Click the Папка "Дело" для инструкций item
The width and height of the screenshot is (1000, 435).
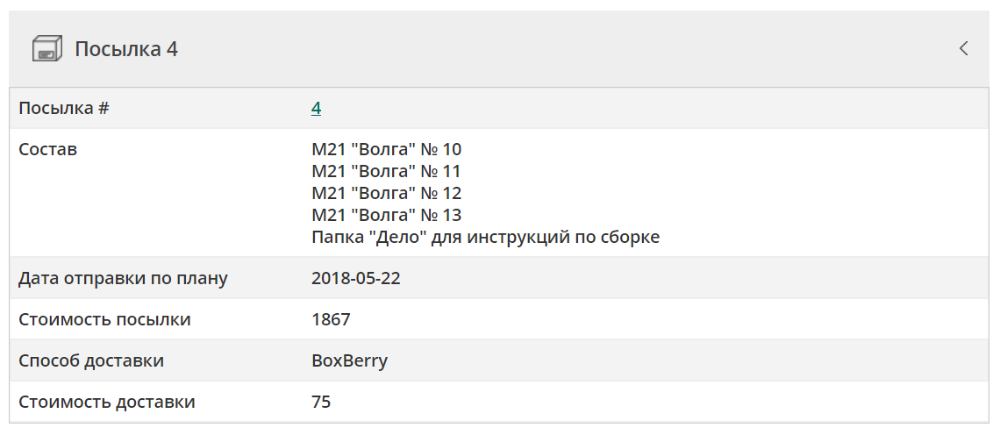pyautogui.click(x=485, y=238)
